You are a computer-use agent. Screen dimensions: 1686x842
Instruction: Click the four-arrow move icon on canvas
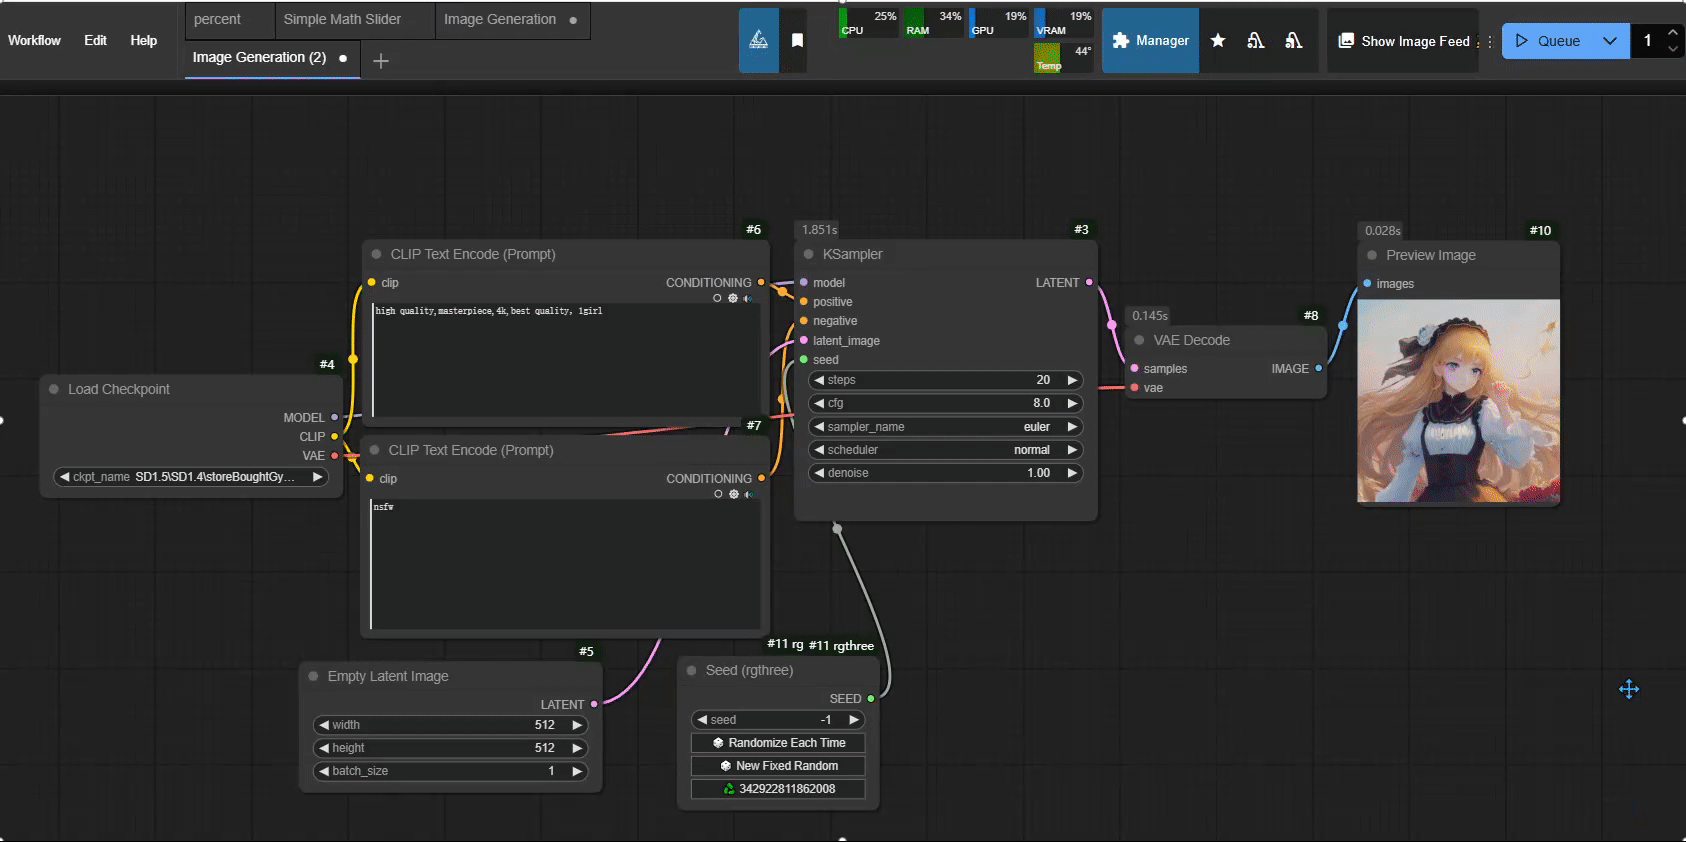pyautogui.click(x=1629, y=689)
